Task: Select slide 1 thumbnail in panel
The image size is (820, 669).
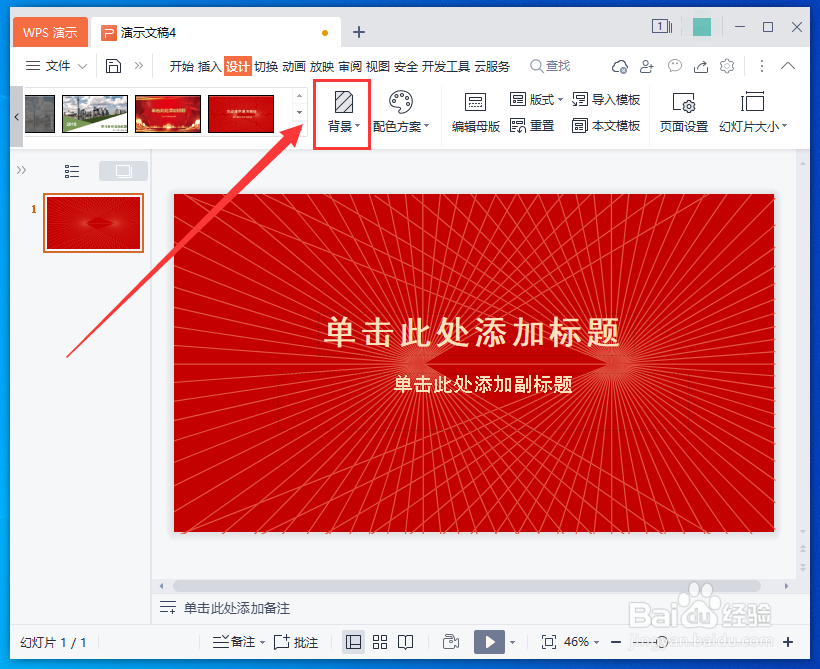Action: point(94,223)
